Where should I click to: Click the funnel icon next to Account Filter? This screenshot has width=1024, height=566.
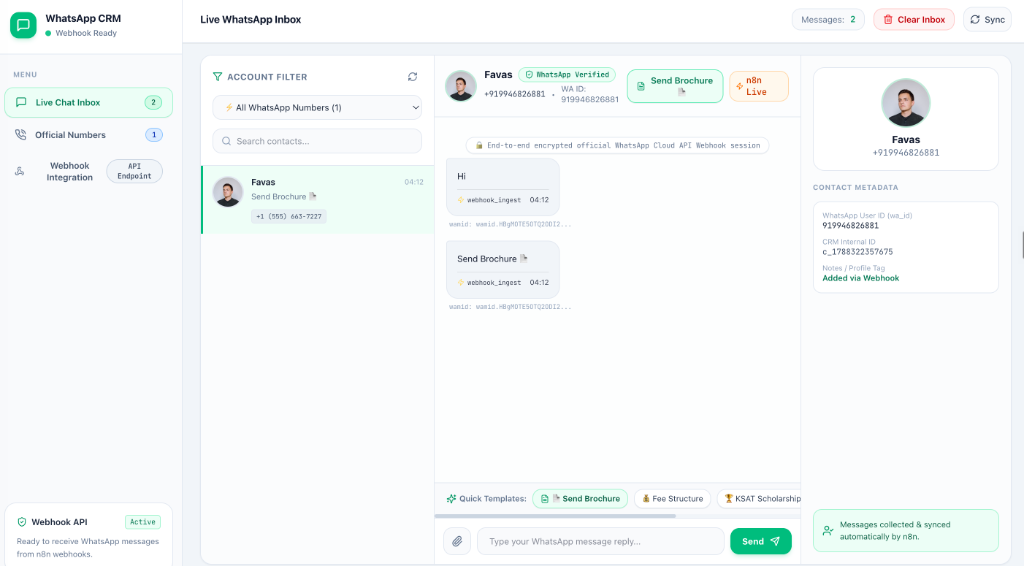217,76
